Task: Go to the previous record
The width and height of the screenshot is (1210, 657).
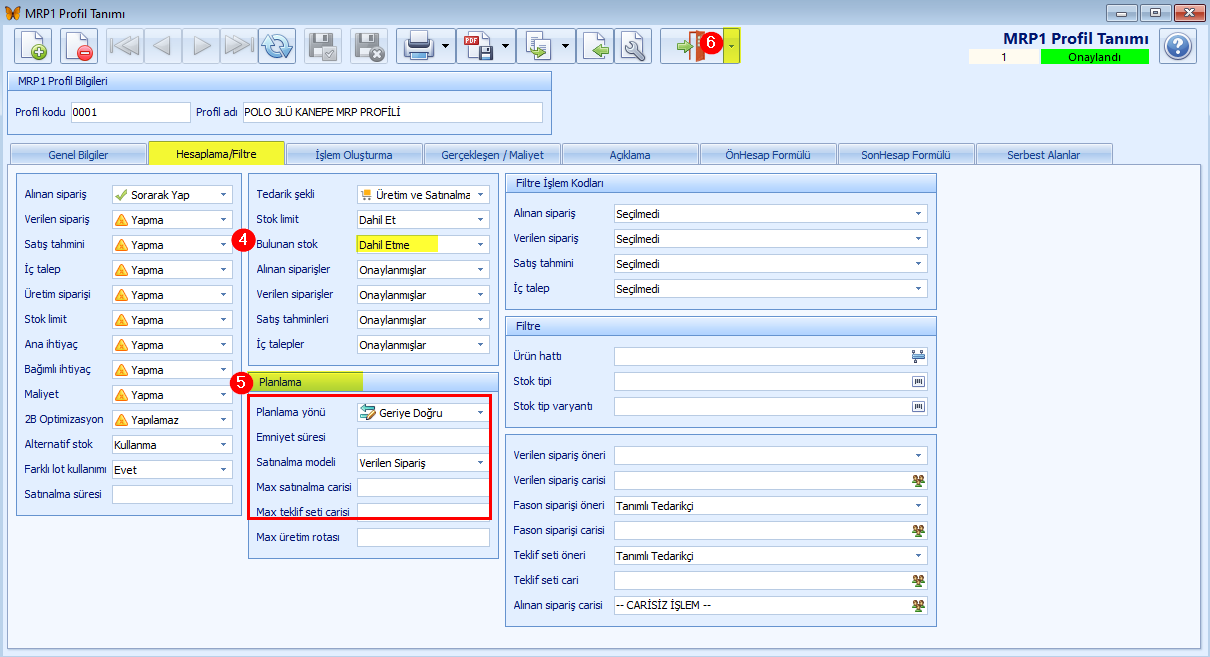Action: click(163, 46)
